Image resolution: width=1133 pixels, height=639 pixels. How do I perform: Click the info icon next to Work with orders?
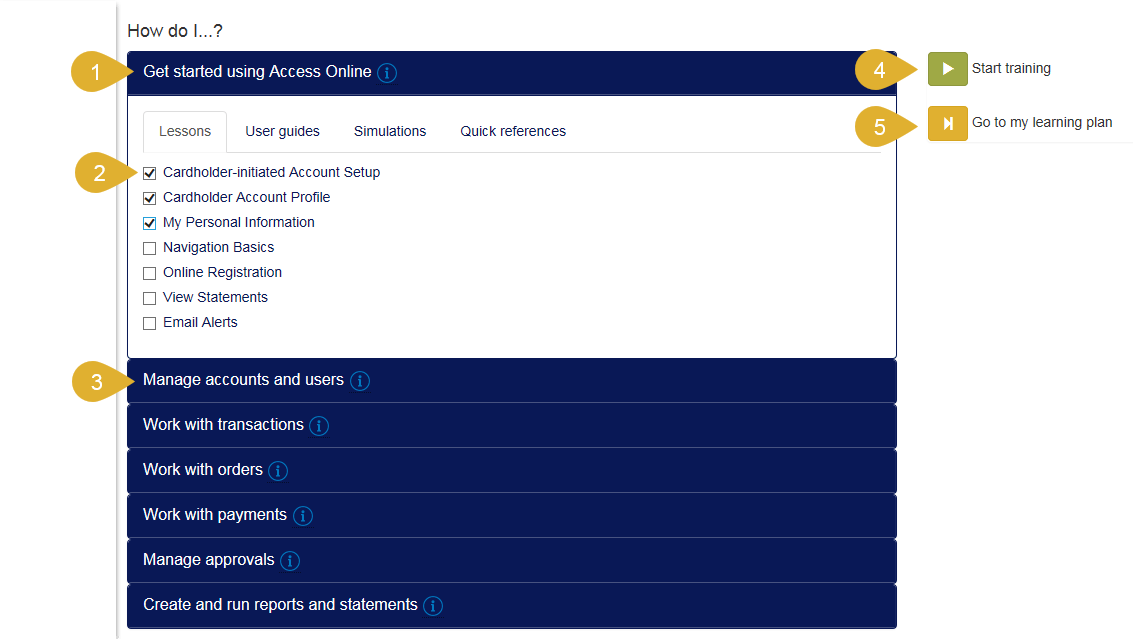277,470
